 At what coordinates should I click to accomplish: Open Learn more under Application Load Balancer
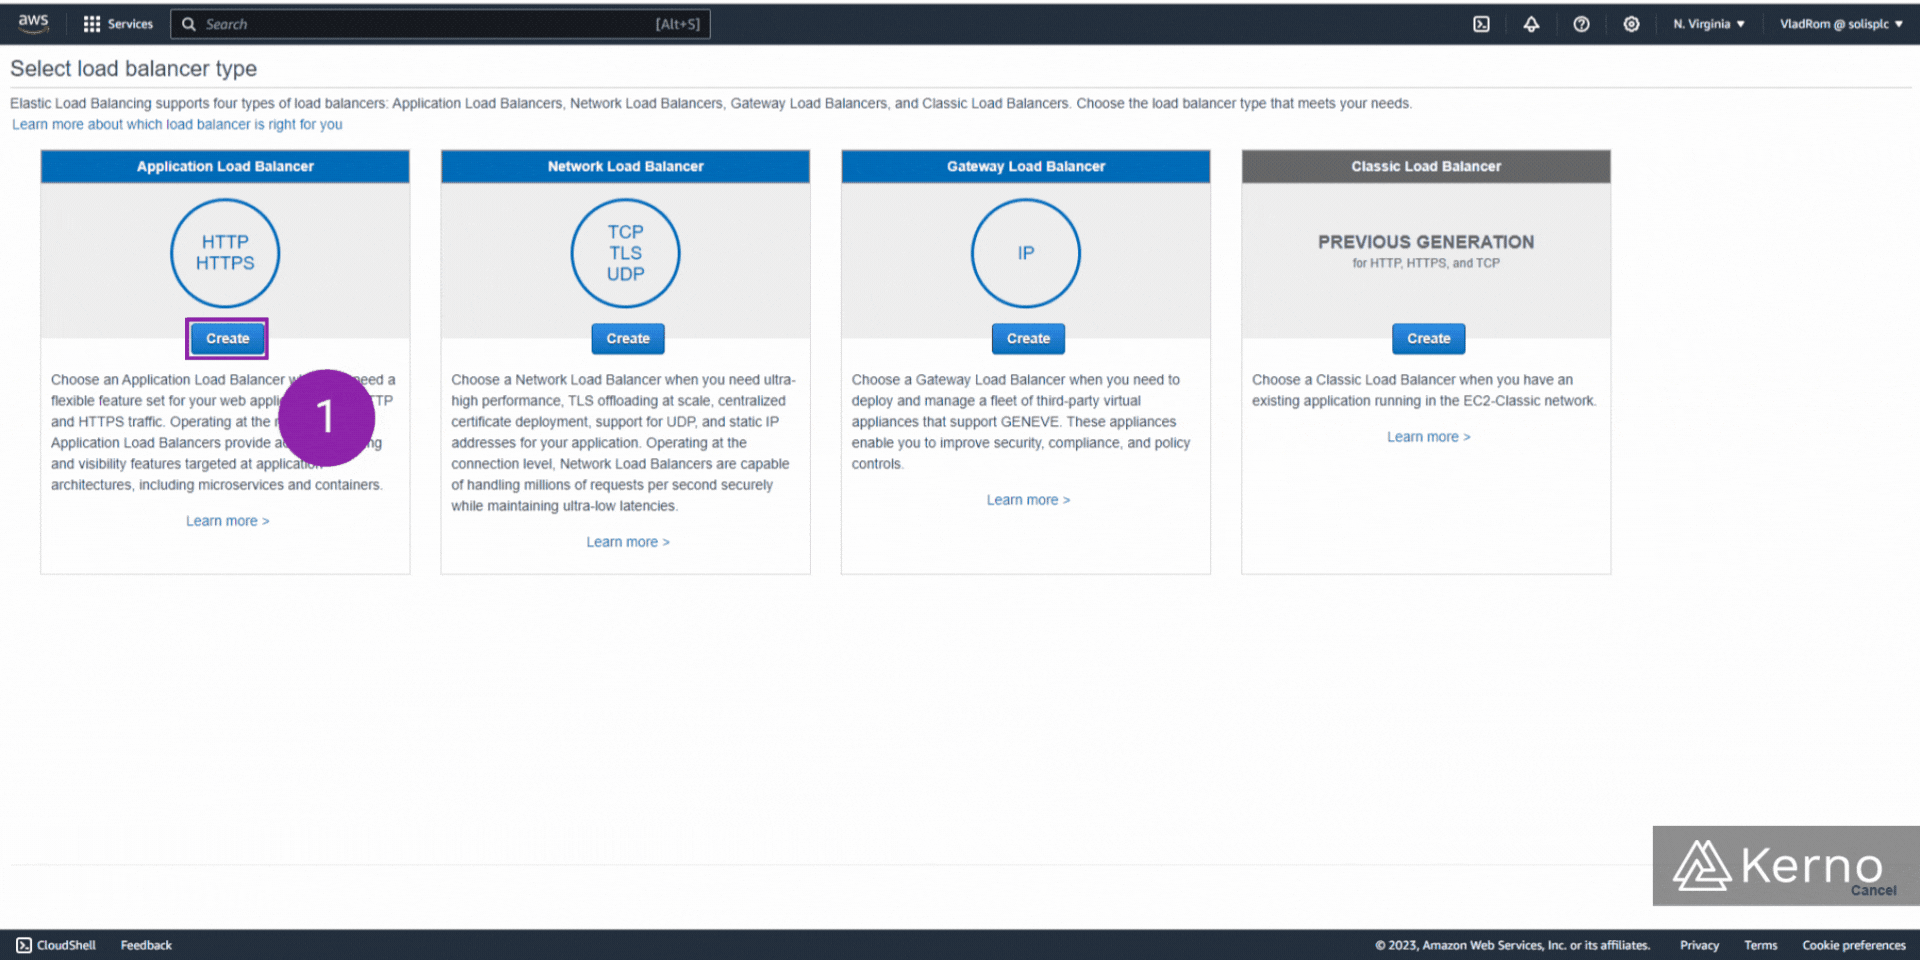(x=227, y=521)
